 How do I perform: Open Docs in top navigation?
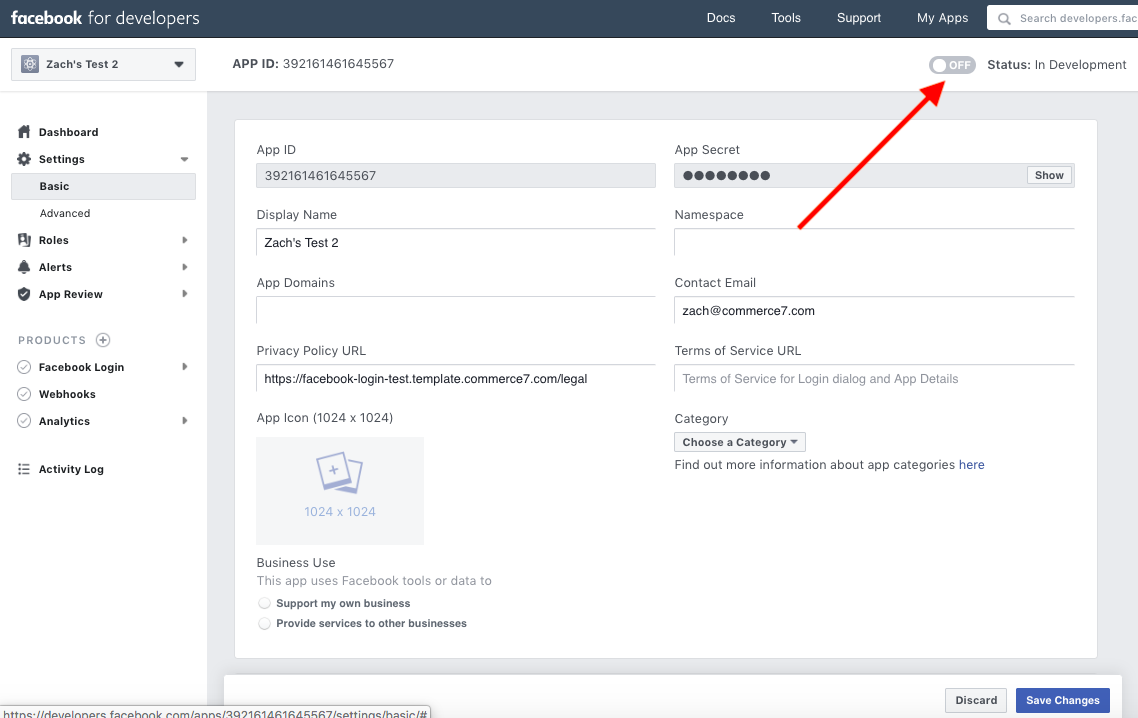(721, 18)
